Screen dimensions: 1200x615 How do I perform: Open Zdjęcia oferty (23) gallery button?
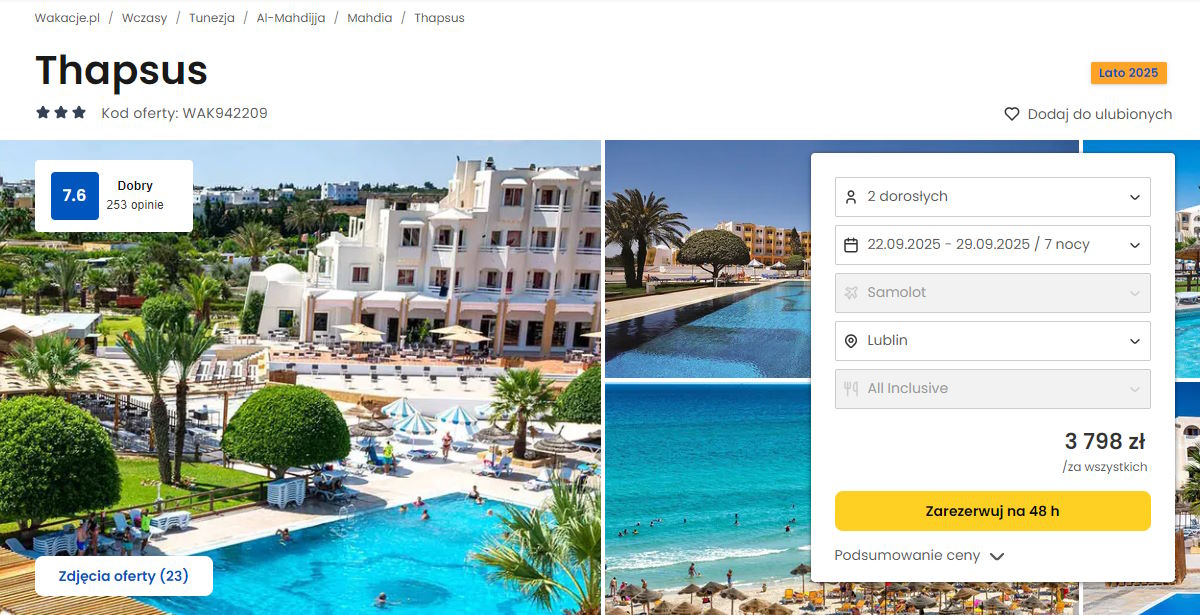pos(123,576)
